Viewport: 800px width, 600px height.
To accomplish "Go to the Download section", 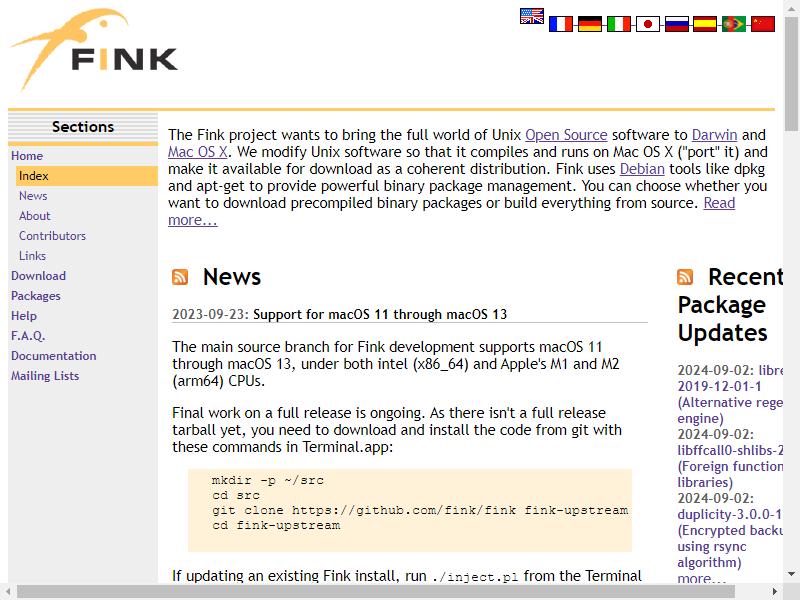I will click(x=39, y=276).
